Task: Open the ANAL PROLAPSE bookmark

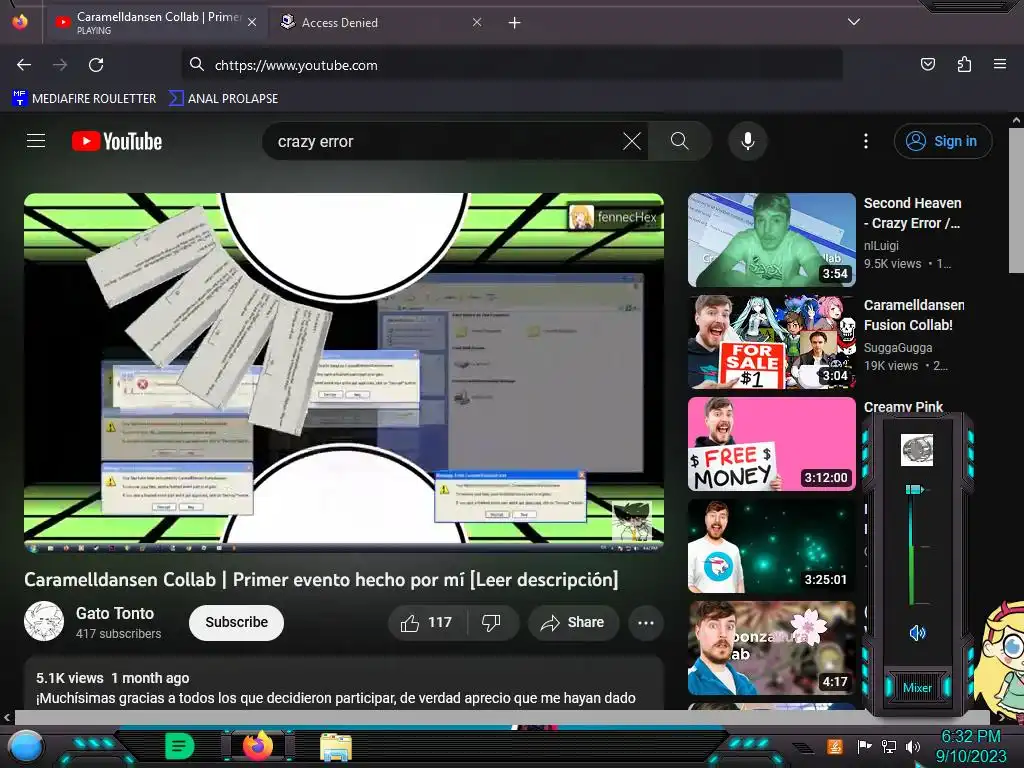Action: 223,99
